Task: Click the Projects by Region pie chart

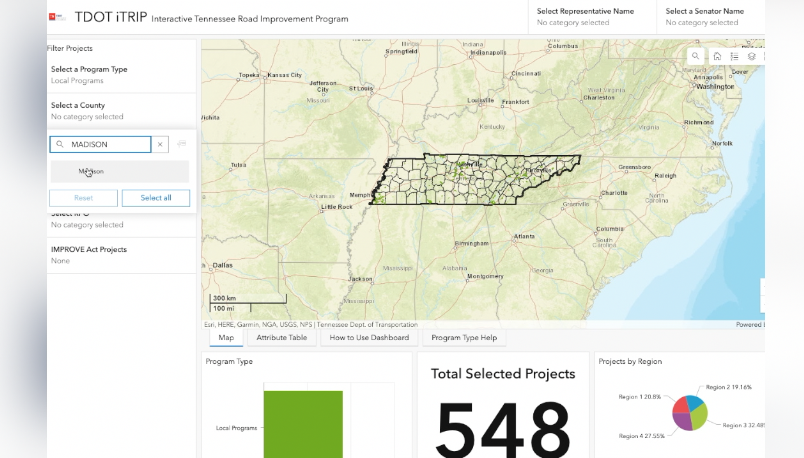Action: click(689, 411)
